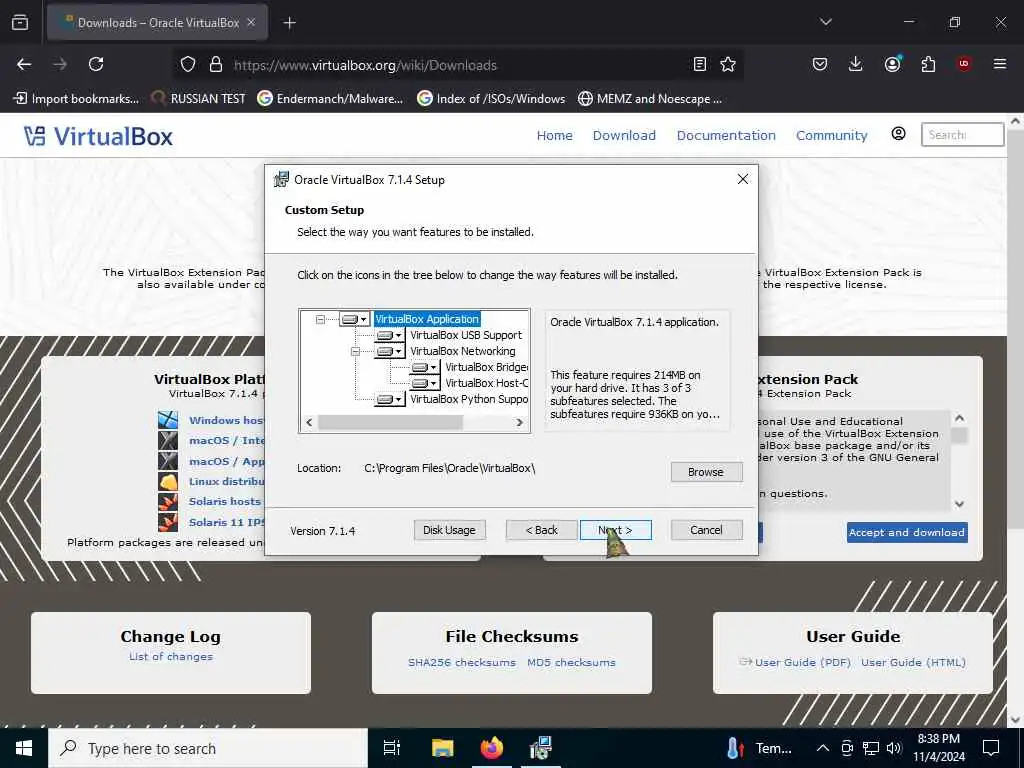1024x768 pixels.
Task: Open the list all tabs chevron
Action: [x=825, y=22]
